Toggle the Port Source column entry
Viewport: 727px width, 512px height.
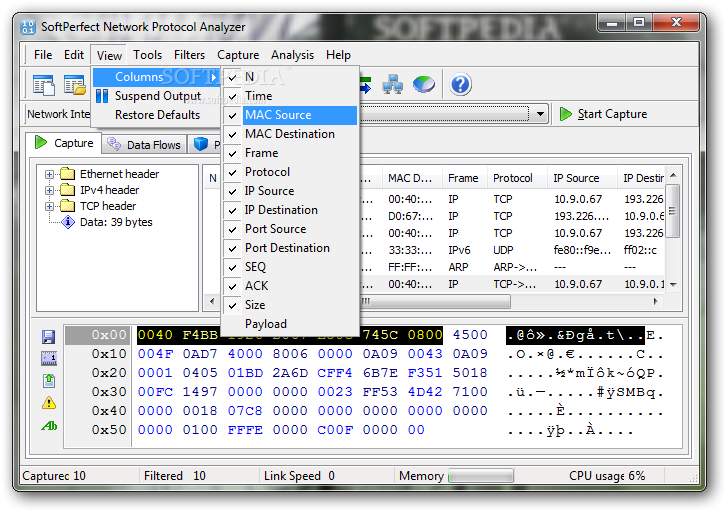[291, 229]
